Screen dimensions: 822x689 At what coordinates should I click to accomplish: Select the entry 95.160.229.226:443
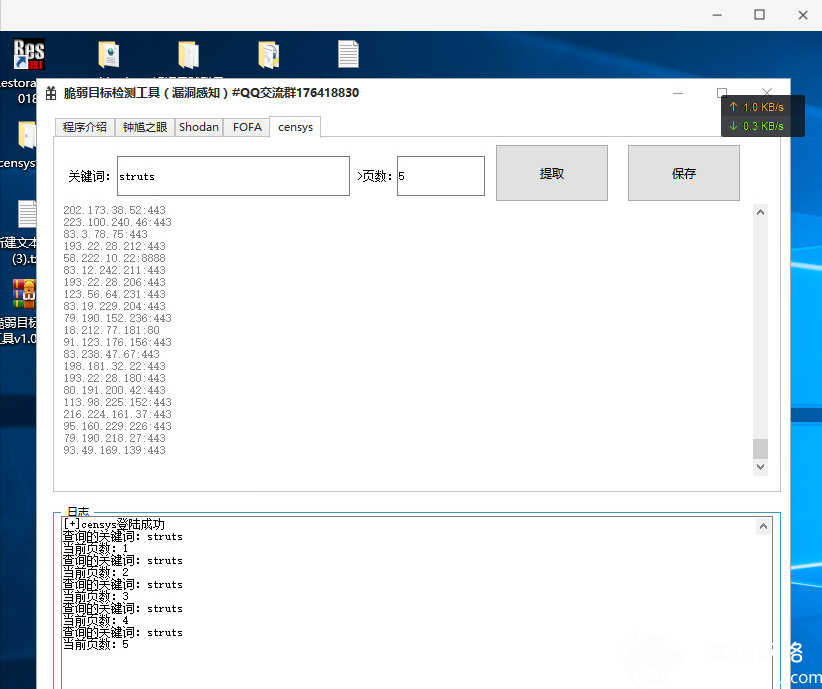[x=117, y=426]
